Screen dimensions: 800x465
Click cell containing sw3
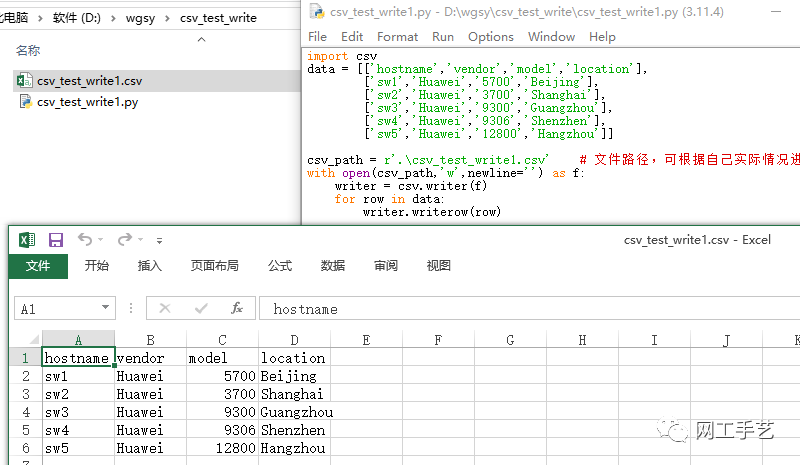point(78,412)
